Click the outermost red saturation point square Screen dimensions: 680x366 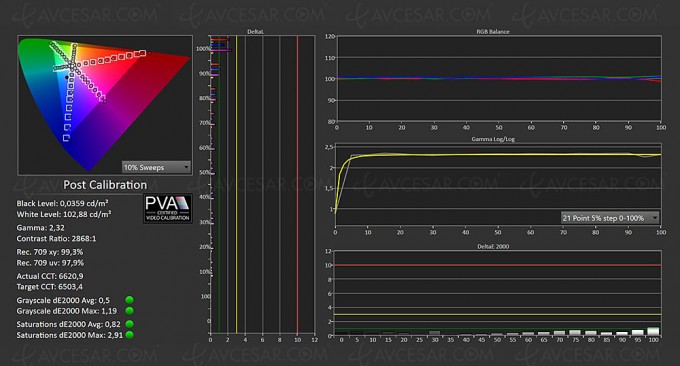click(142, 53)
